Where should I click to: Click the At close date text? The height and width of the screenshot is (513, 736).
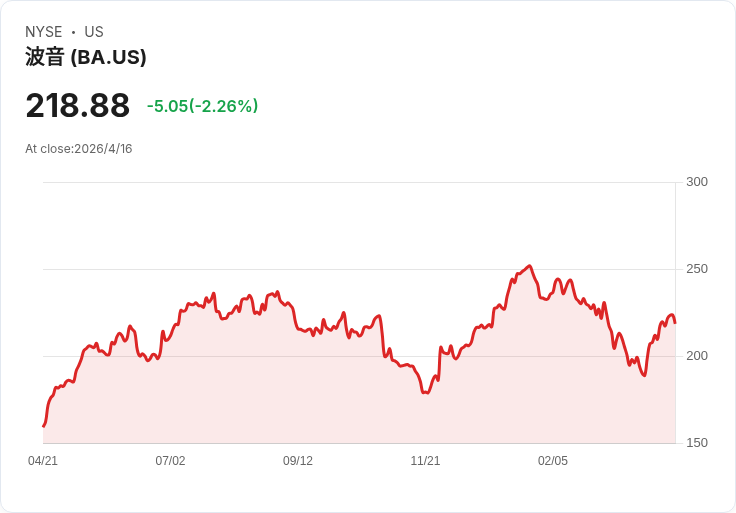79,149
